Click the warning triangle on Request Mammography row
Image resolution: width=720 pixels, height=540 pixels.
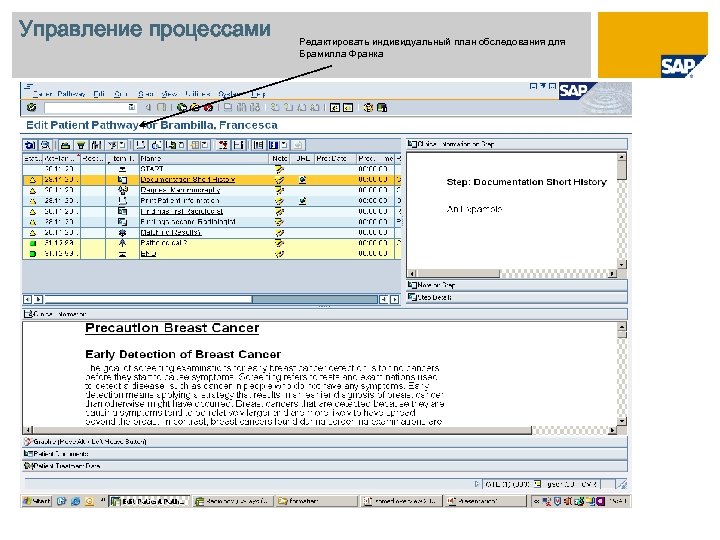pyautogui.click(x=33, y=191)
